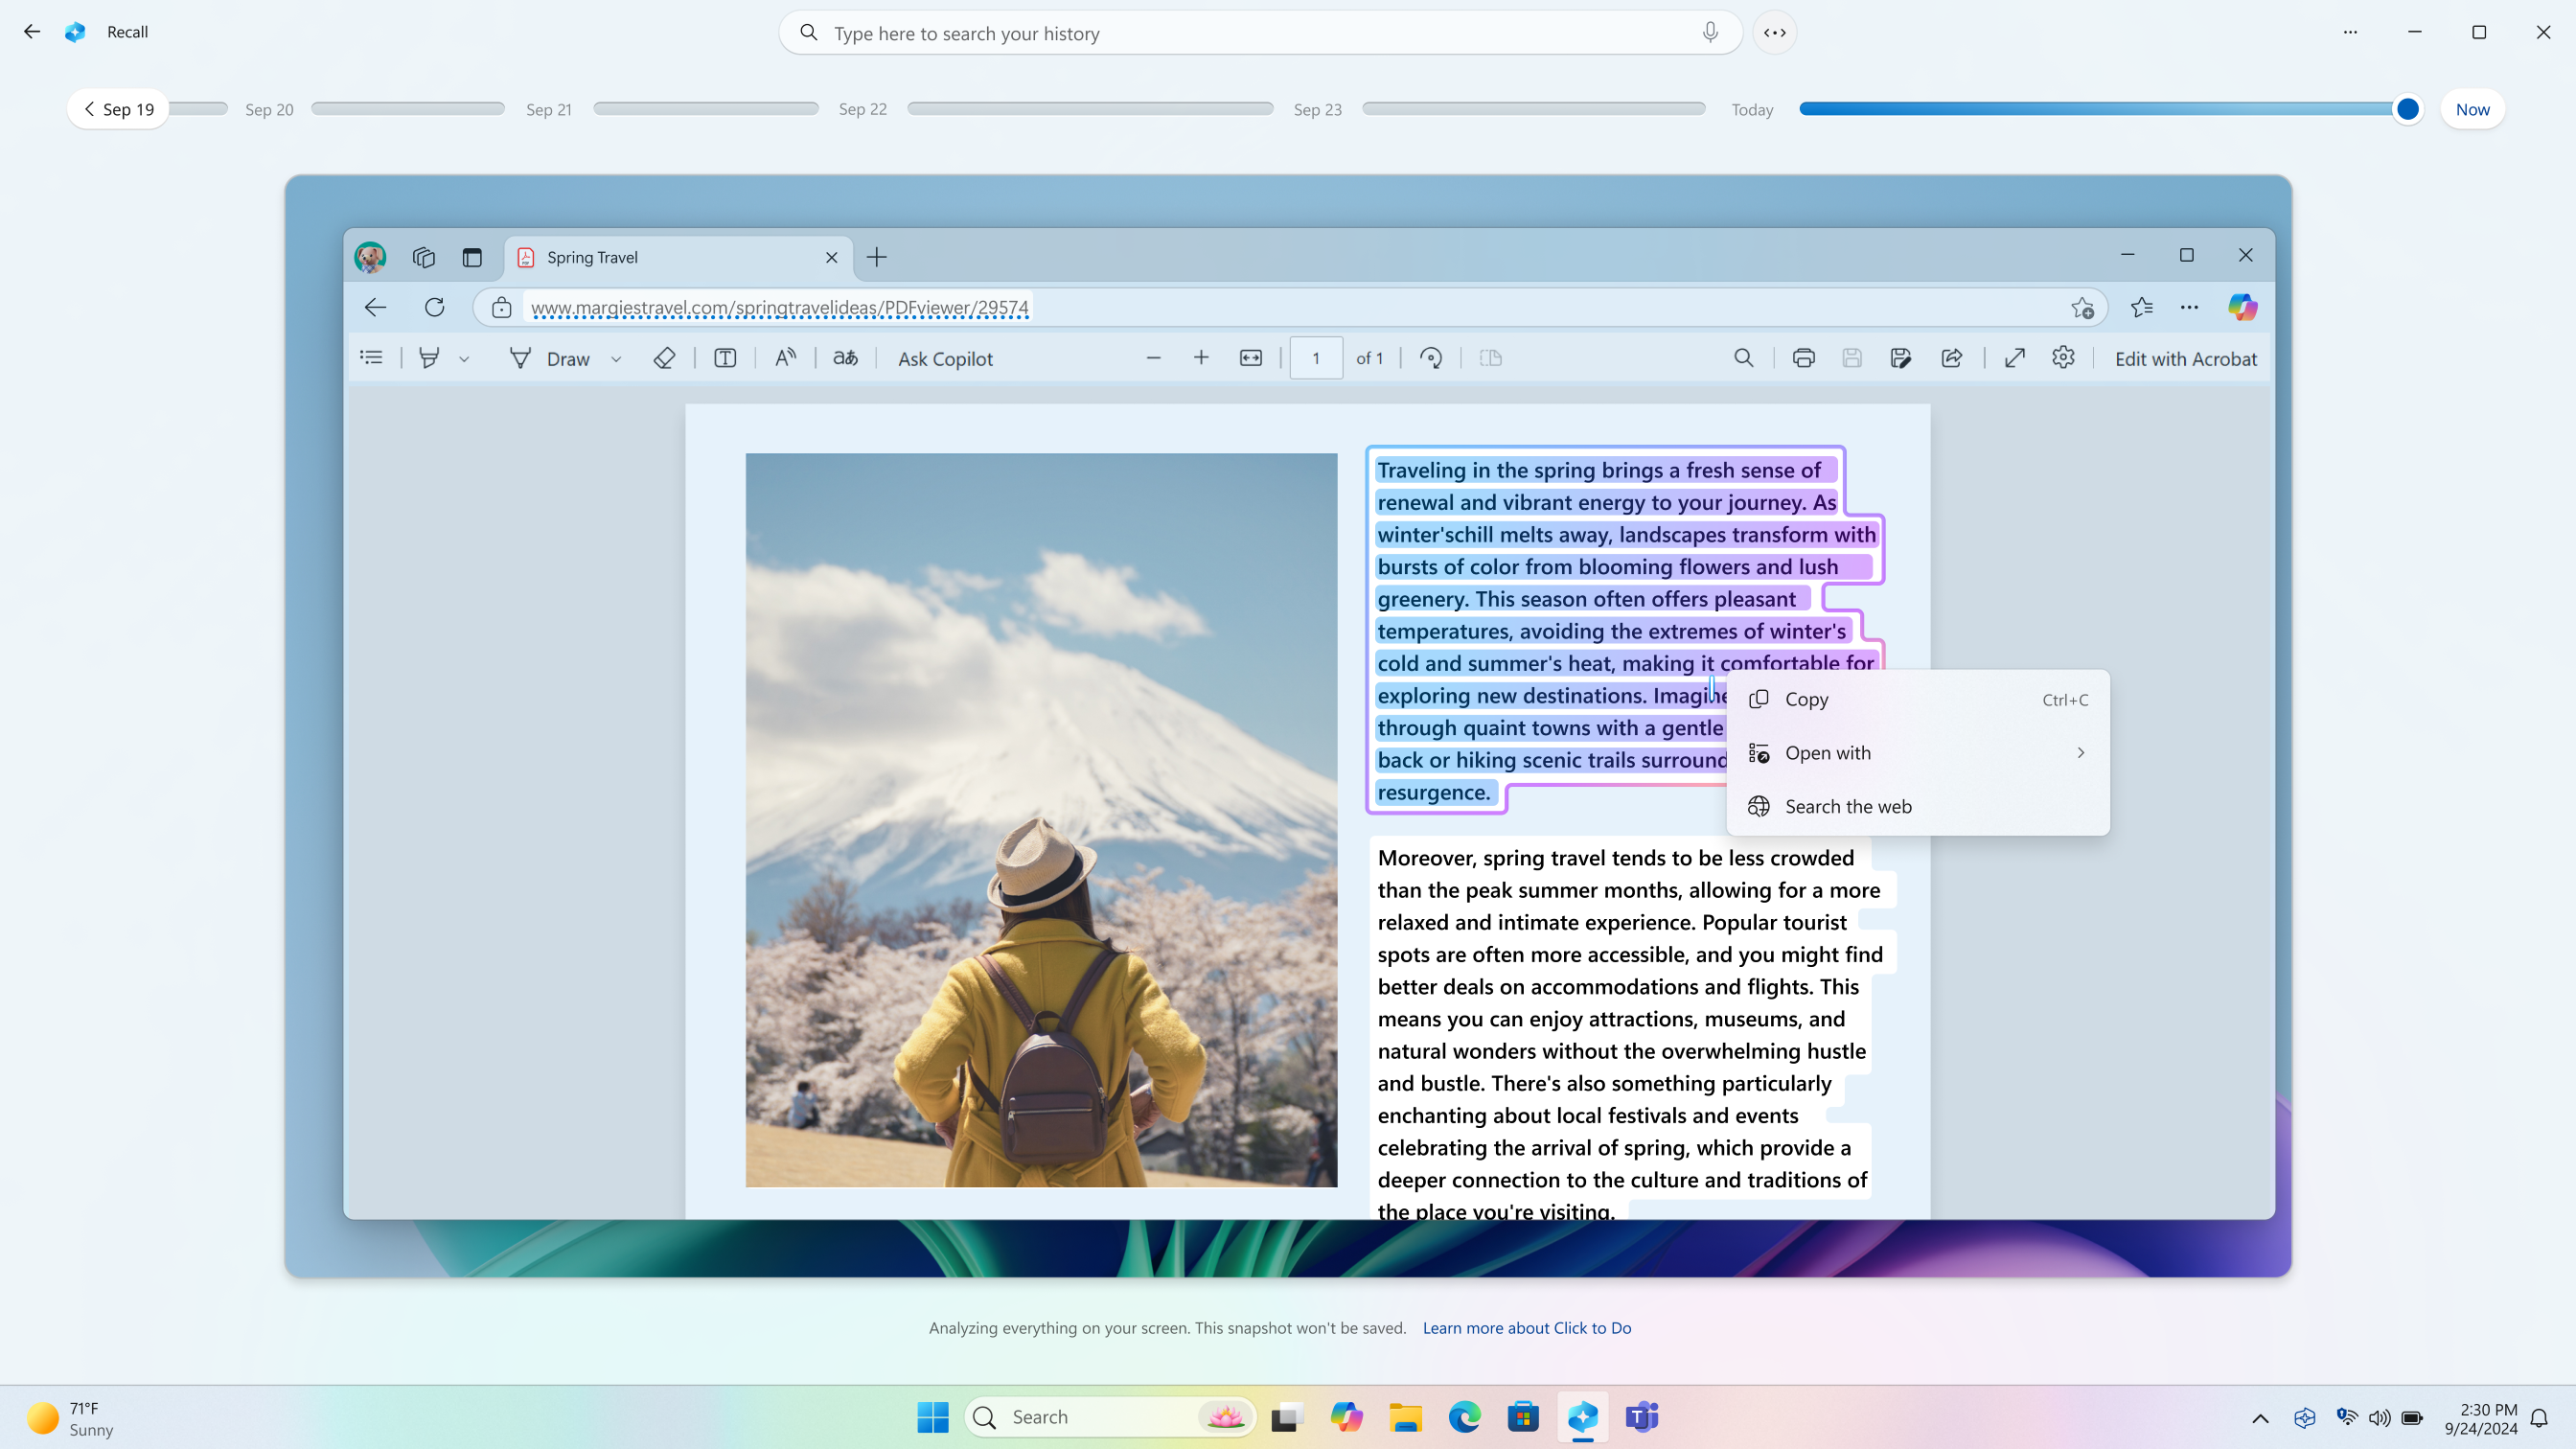This screenshot has width=2576, height=1449.
Task: Toggle the Recall recording to Now
Action: (2473, 108)
